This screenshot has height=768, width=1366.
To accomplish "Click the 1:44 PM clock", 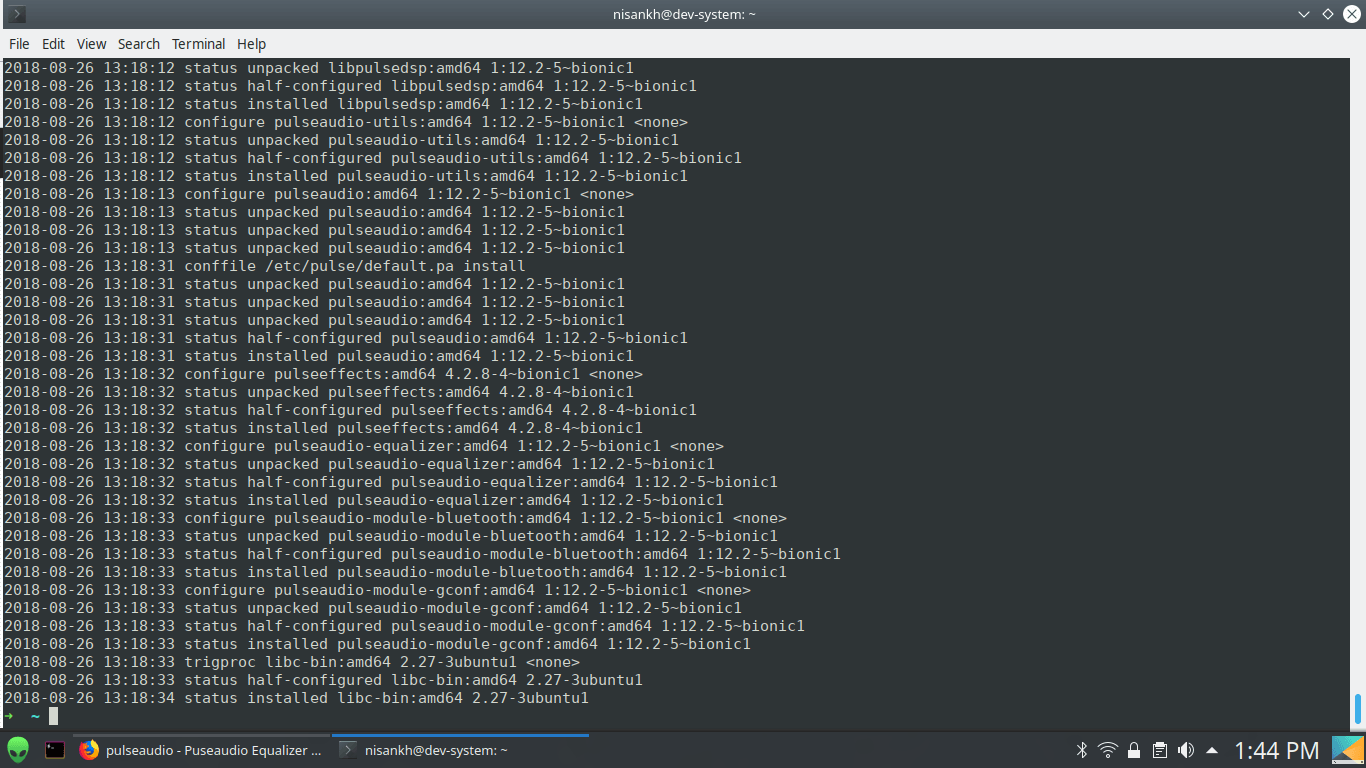I will [x=1276, y=750].
